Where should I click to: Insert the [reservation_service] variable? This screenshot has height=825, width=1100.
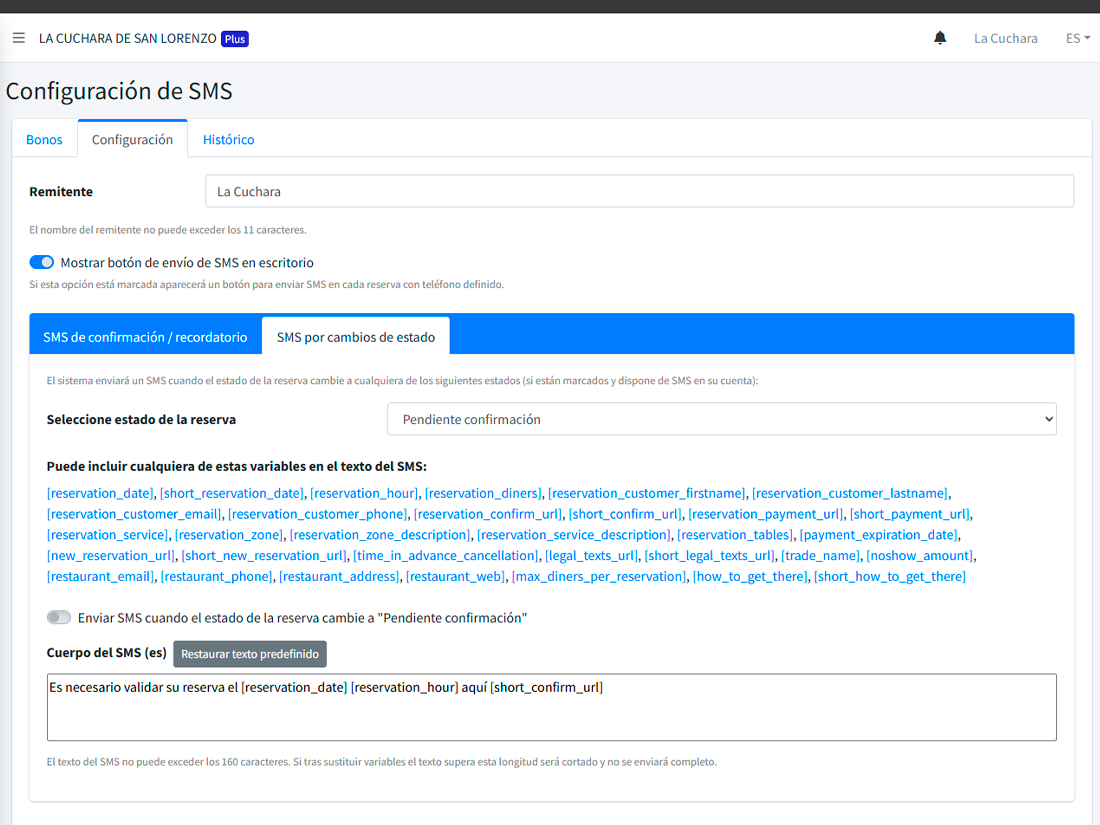(x=107, y=535)
